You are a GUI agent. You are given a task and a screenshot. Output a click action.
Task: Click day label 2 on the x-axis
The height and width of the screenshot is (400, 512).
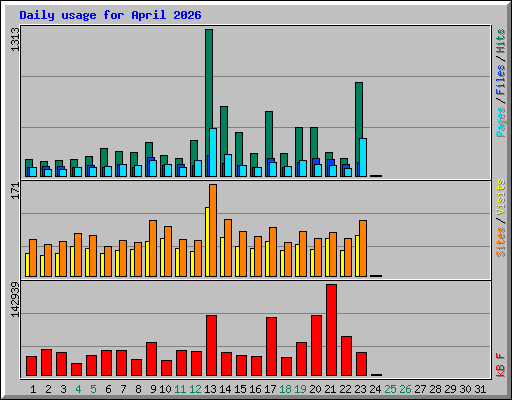click(48, 389)
